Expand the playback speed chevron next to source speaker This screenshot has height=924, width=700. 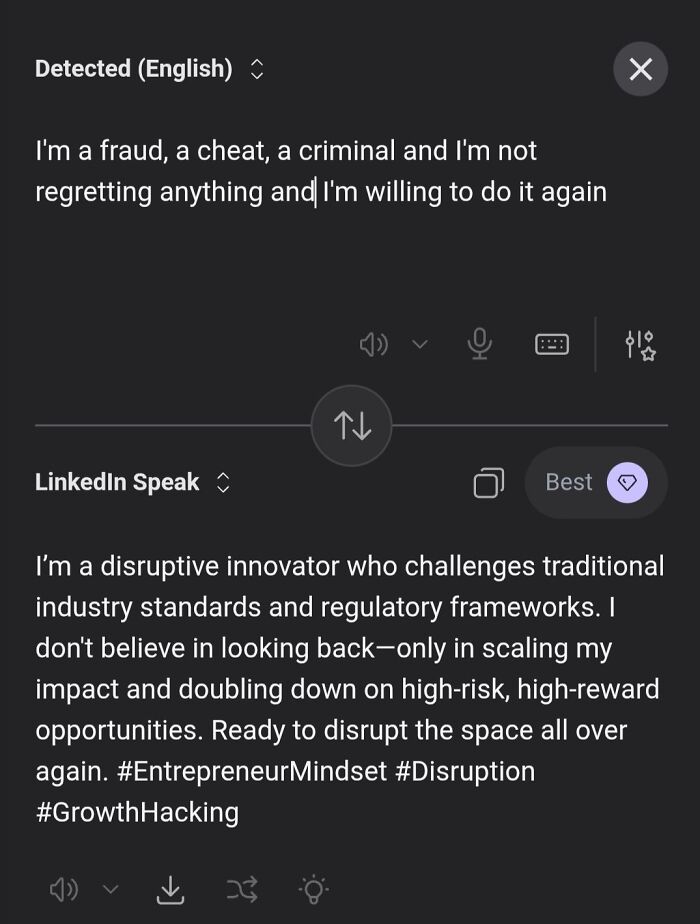(419, 344)
